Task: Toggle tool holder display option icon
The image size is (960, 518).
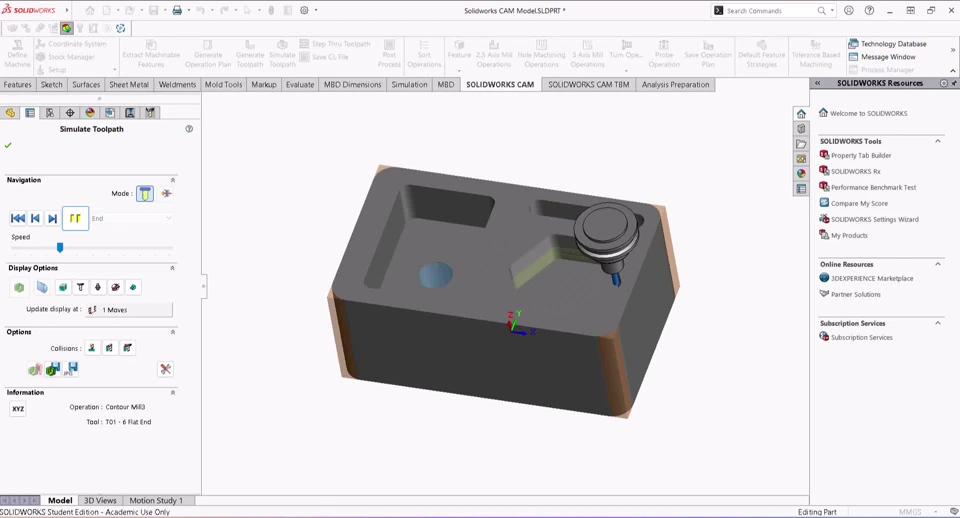Action: [x=97, y=287]
